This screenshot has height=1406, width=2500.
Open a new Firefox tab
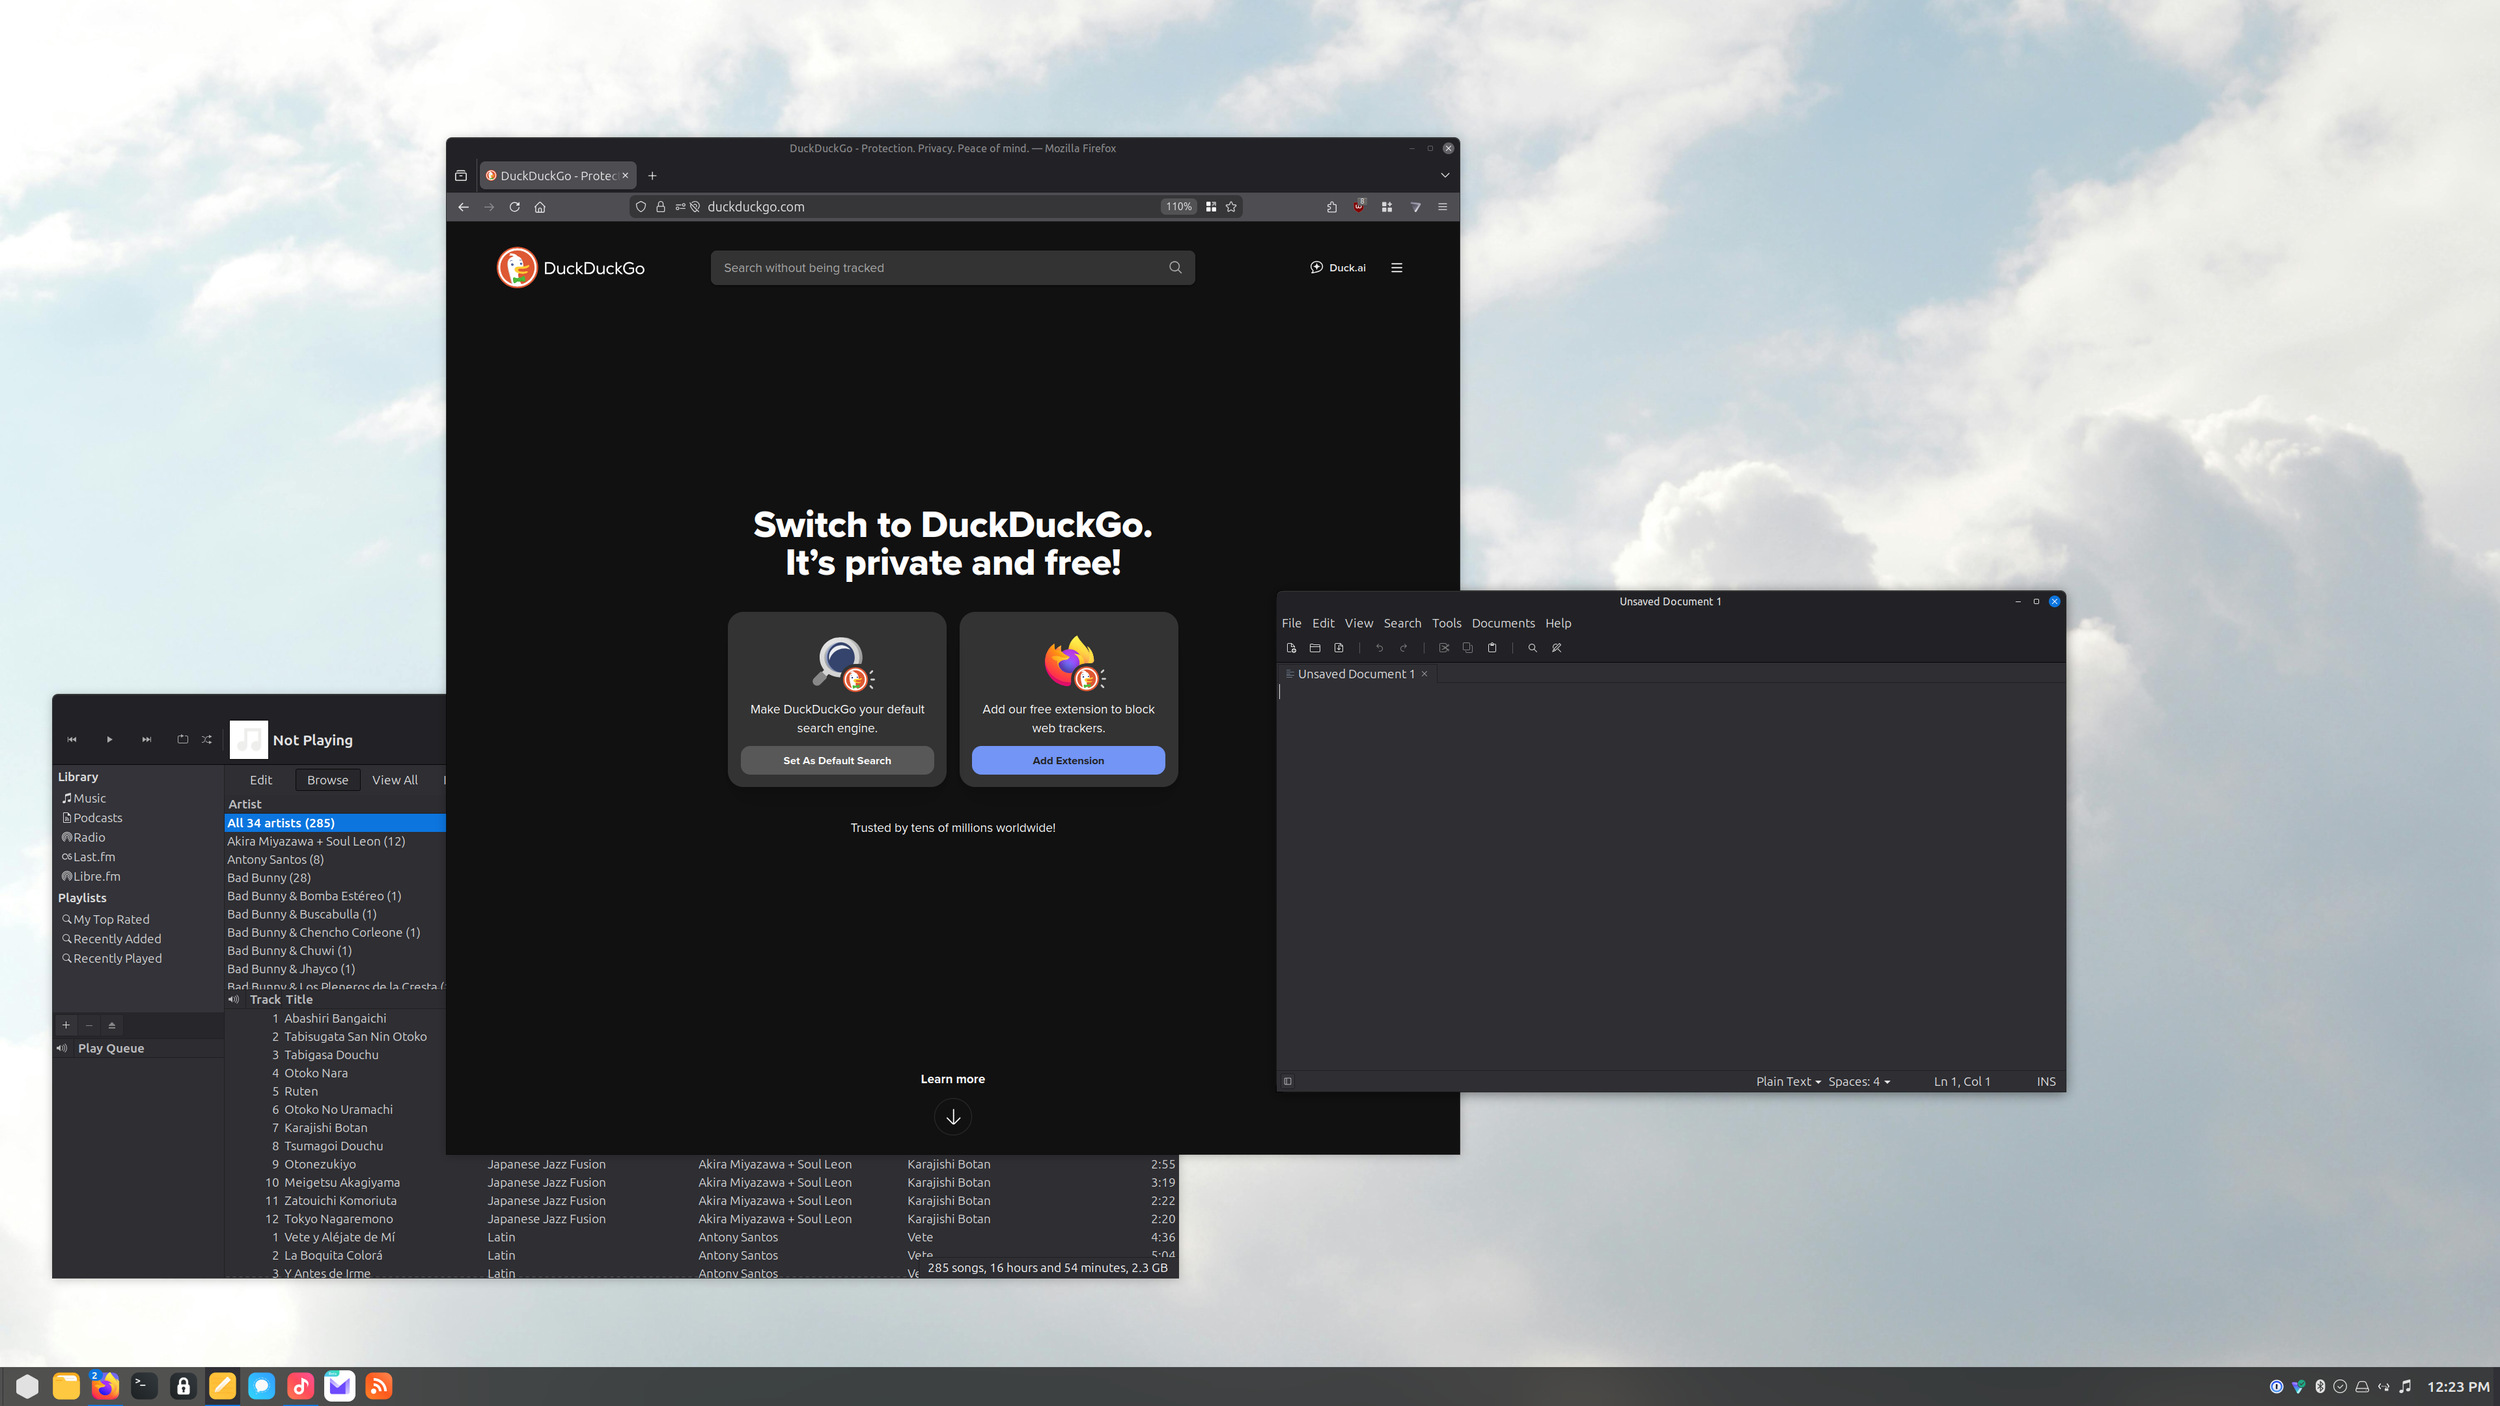tap(652, 176)
